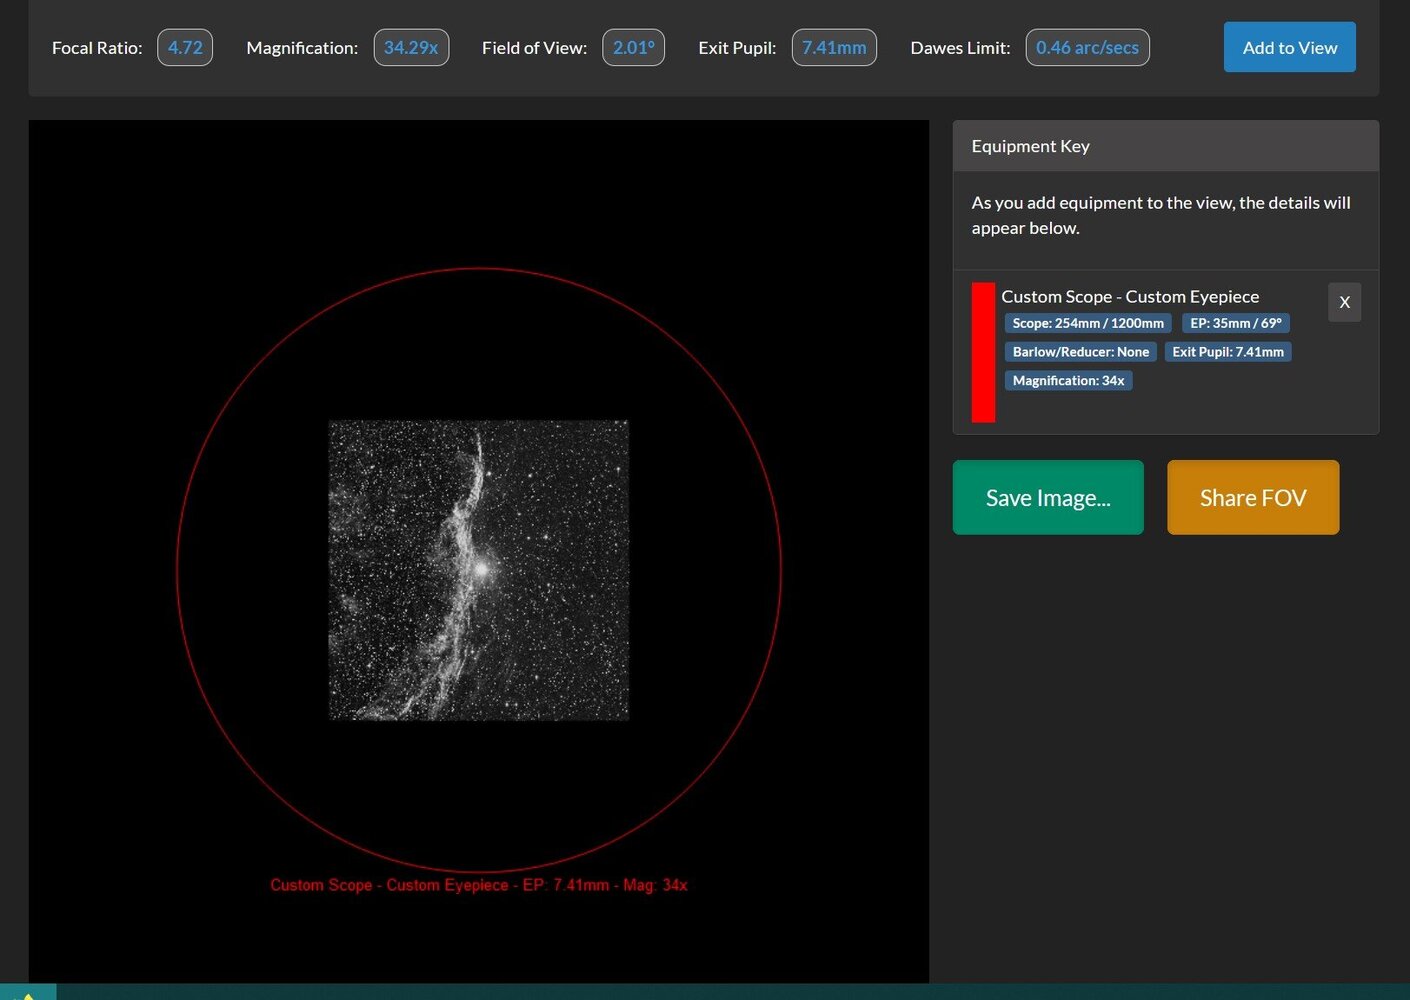Select the Exit Pupil value 7.41mm

834,47
